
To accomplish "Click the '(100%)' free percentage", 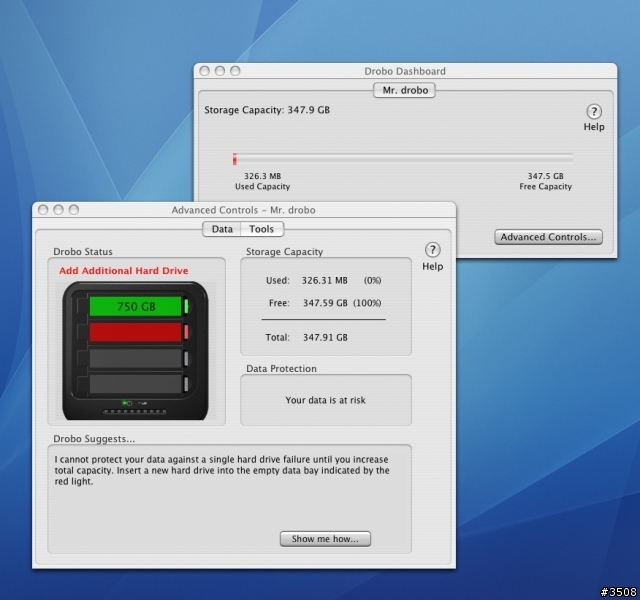I will (x=367, y=303).
